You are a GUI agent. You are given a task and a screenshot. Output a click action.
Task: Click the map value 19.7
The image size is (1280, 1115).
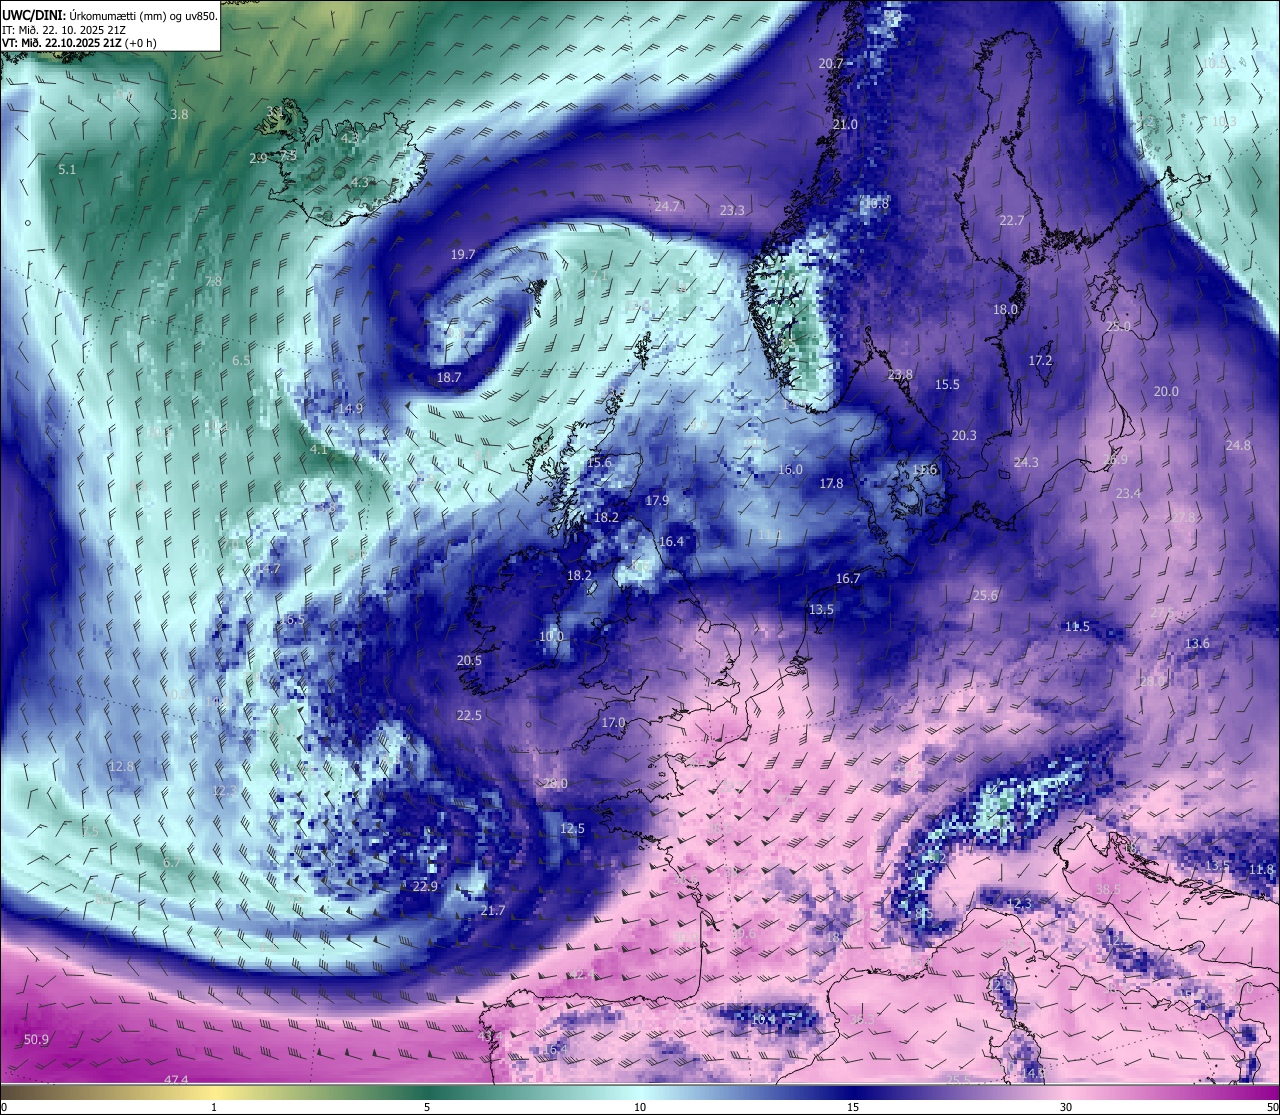tap(463, 255)
